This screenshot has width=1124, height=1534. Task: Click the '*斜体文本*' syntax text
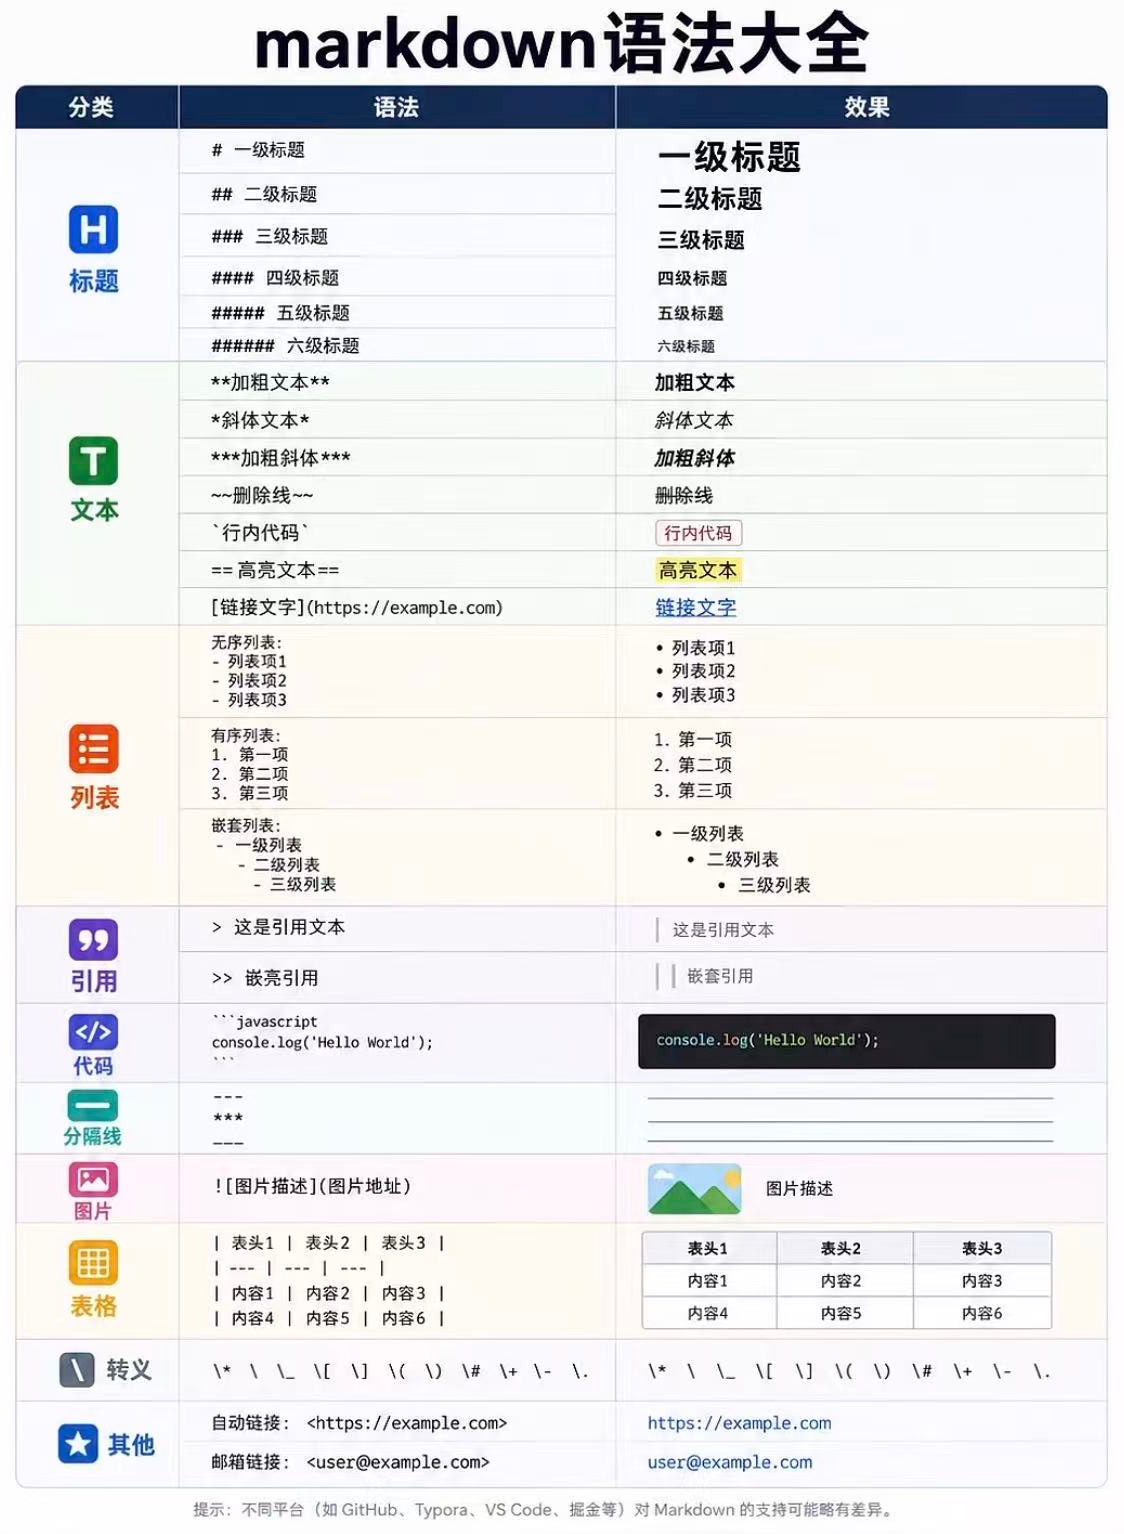260,420
